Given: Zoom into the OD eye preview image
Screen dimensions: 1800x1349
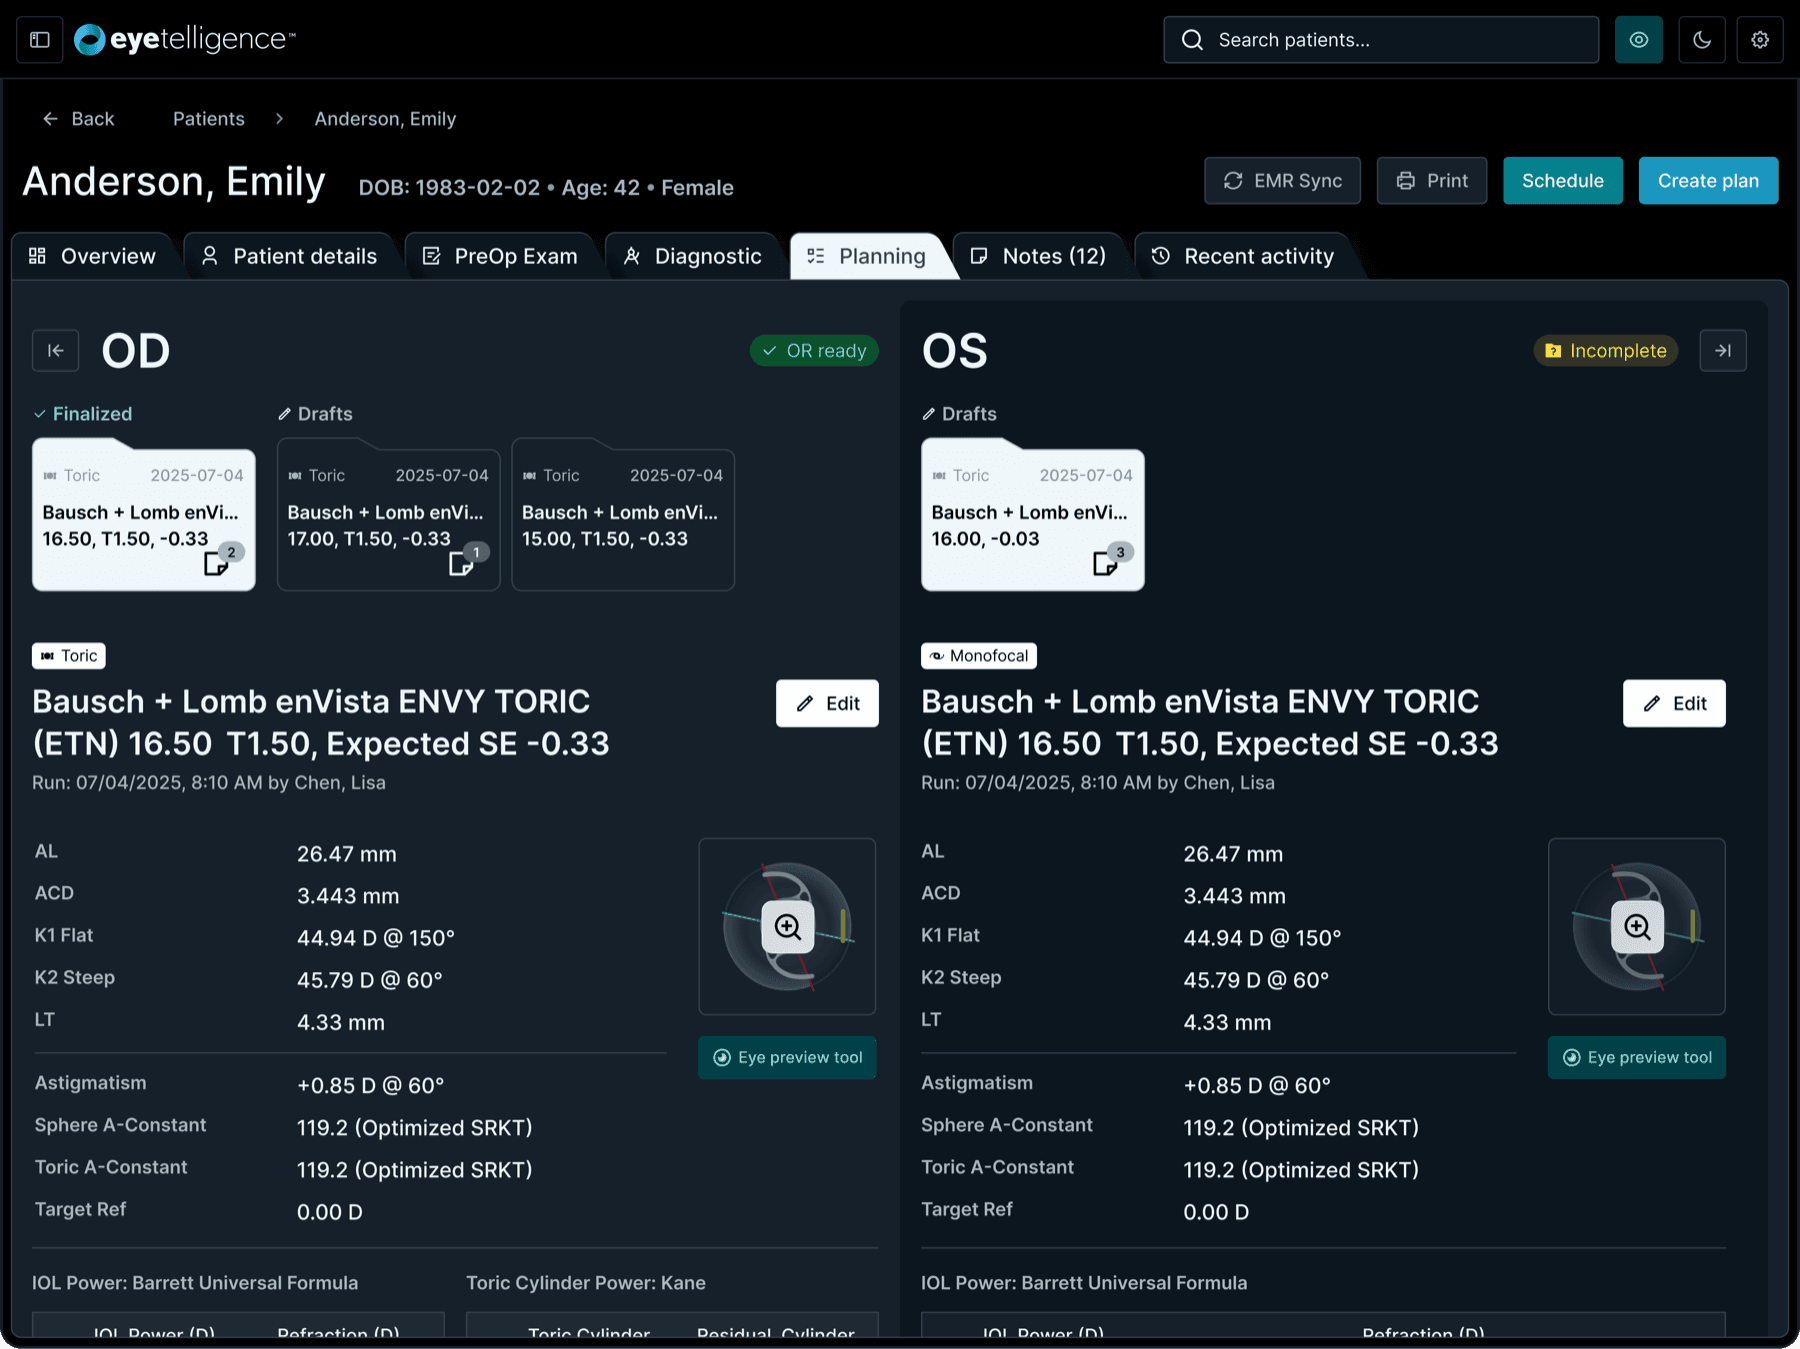Looking at the screenshot, I should (x=788, y=927).
